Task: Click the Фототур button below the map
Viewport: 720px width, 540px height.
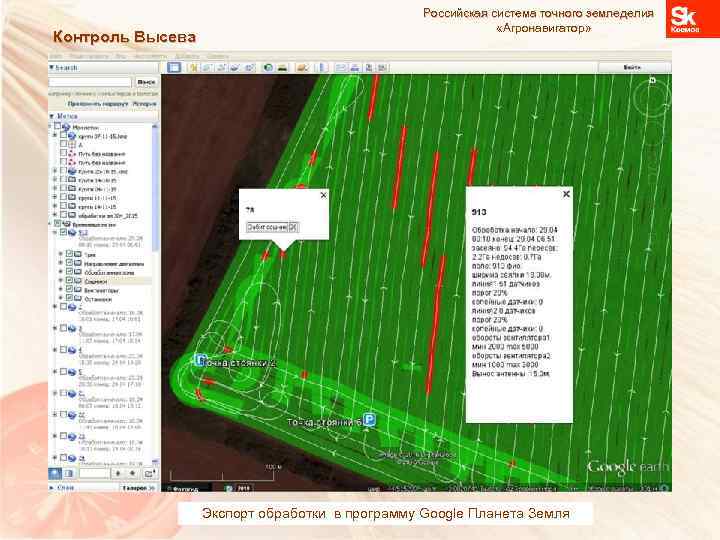Action: point(188,489)
